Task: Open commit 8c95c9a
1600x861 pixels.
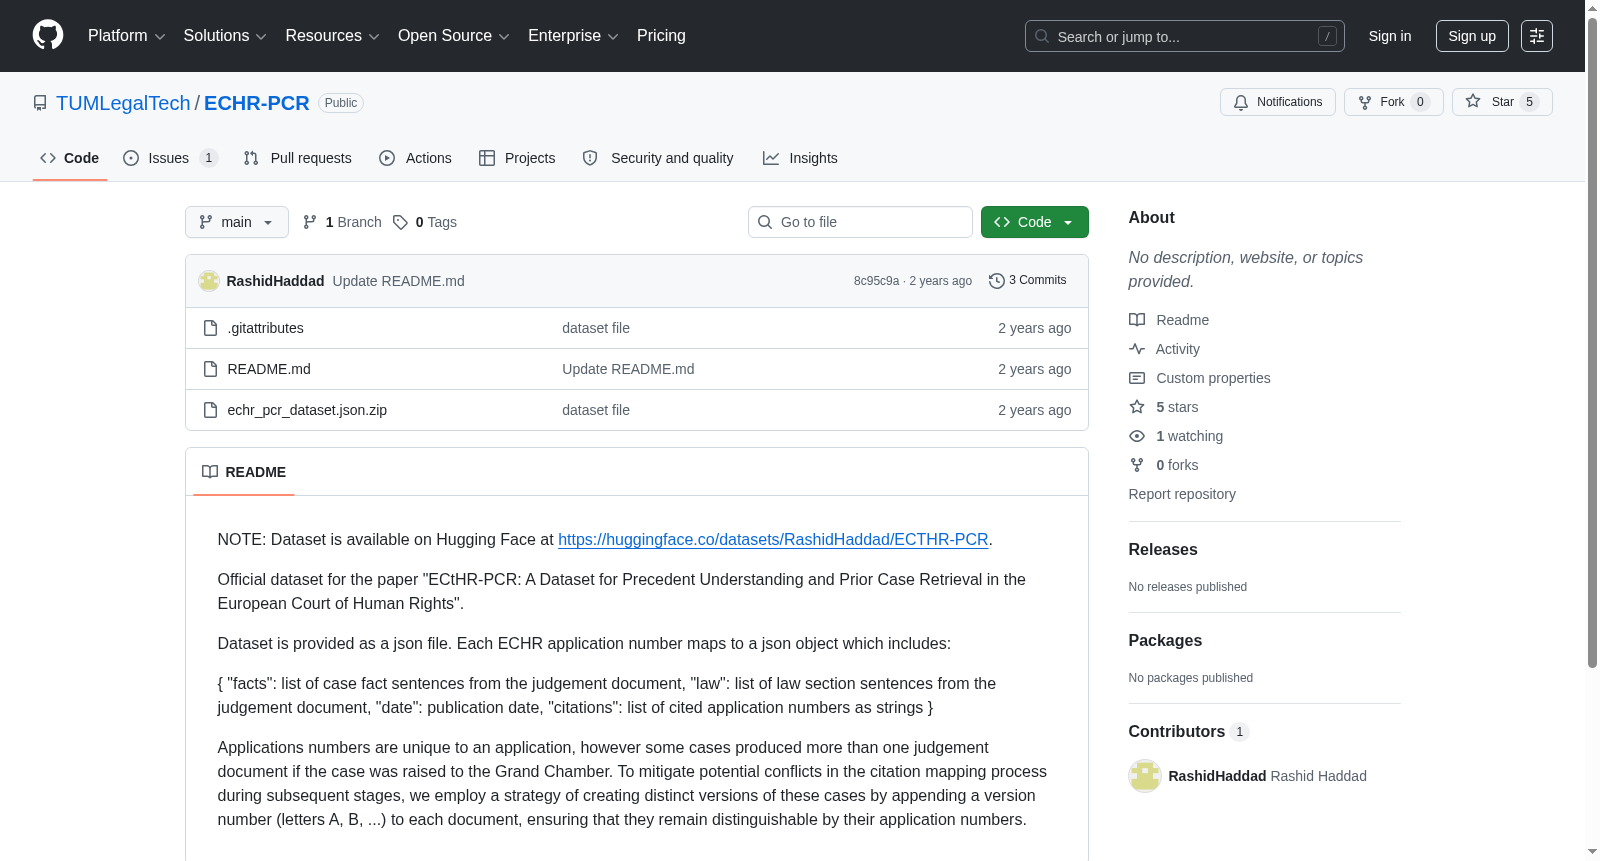Action: pyautogui.click(x=876, y=281)
